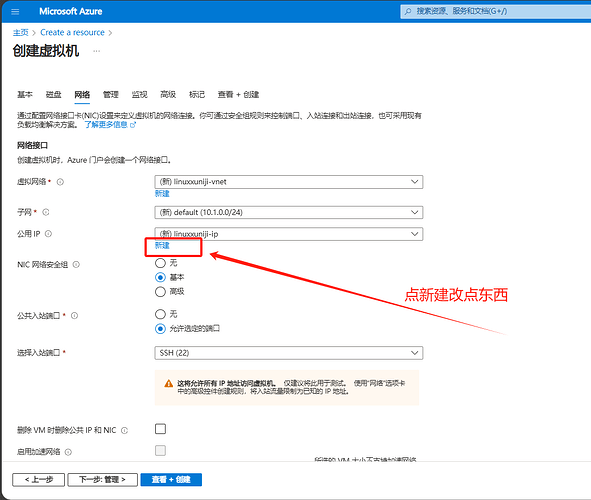Switch to the 管理 tab
The width and height of the screenshot is (591, 500).
coord(111,95)
